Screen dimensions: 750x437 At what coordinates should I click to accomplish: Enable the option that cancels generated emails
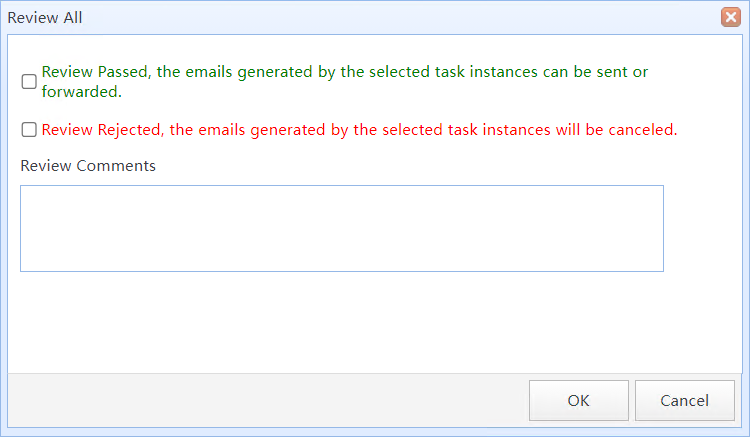(x=29, y=130)
